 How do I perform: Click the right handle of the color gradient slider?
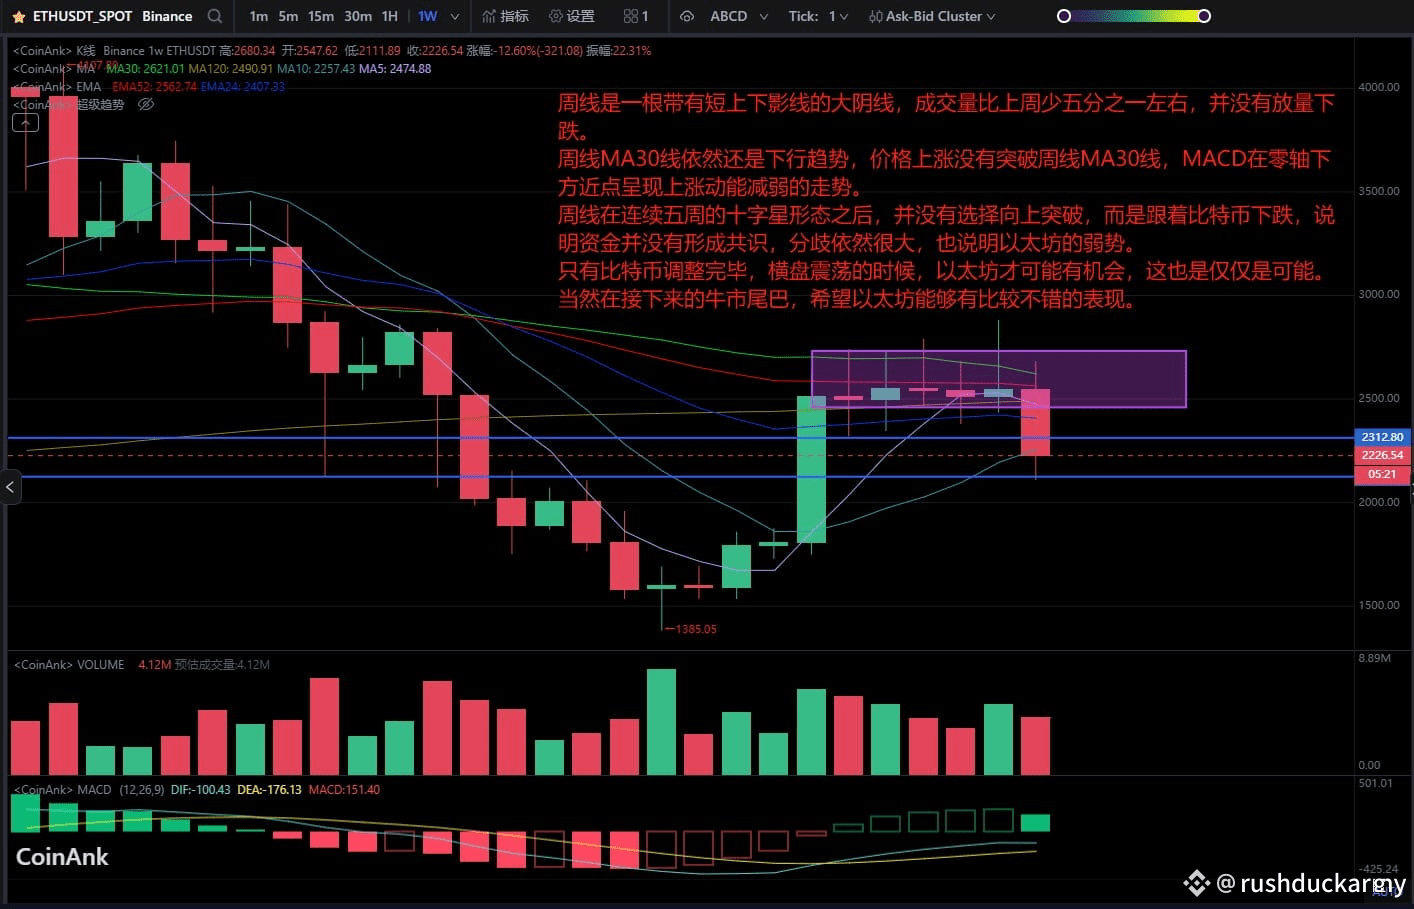1204,16
